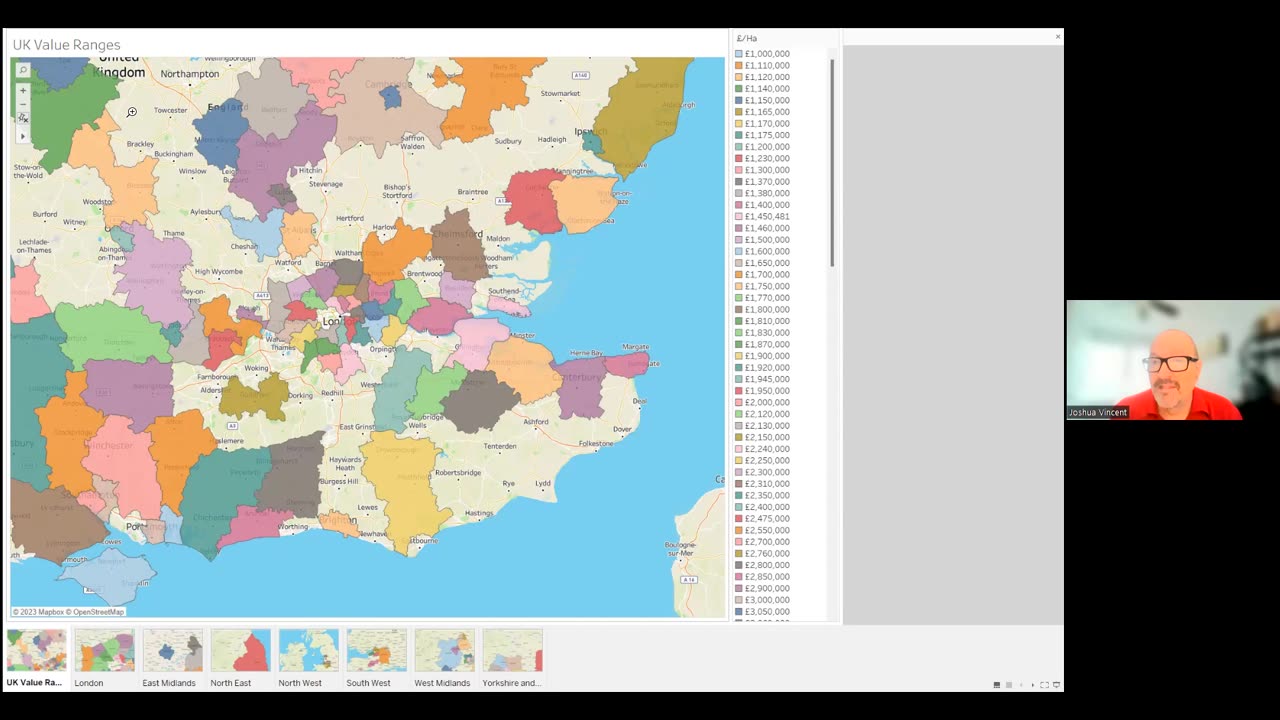
Task: Click legend value £1,175,000
Action: click(767, 135)
